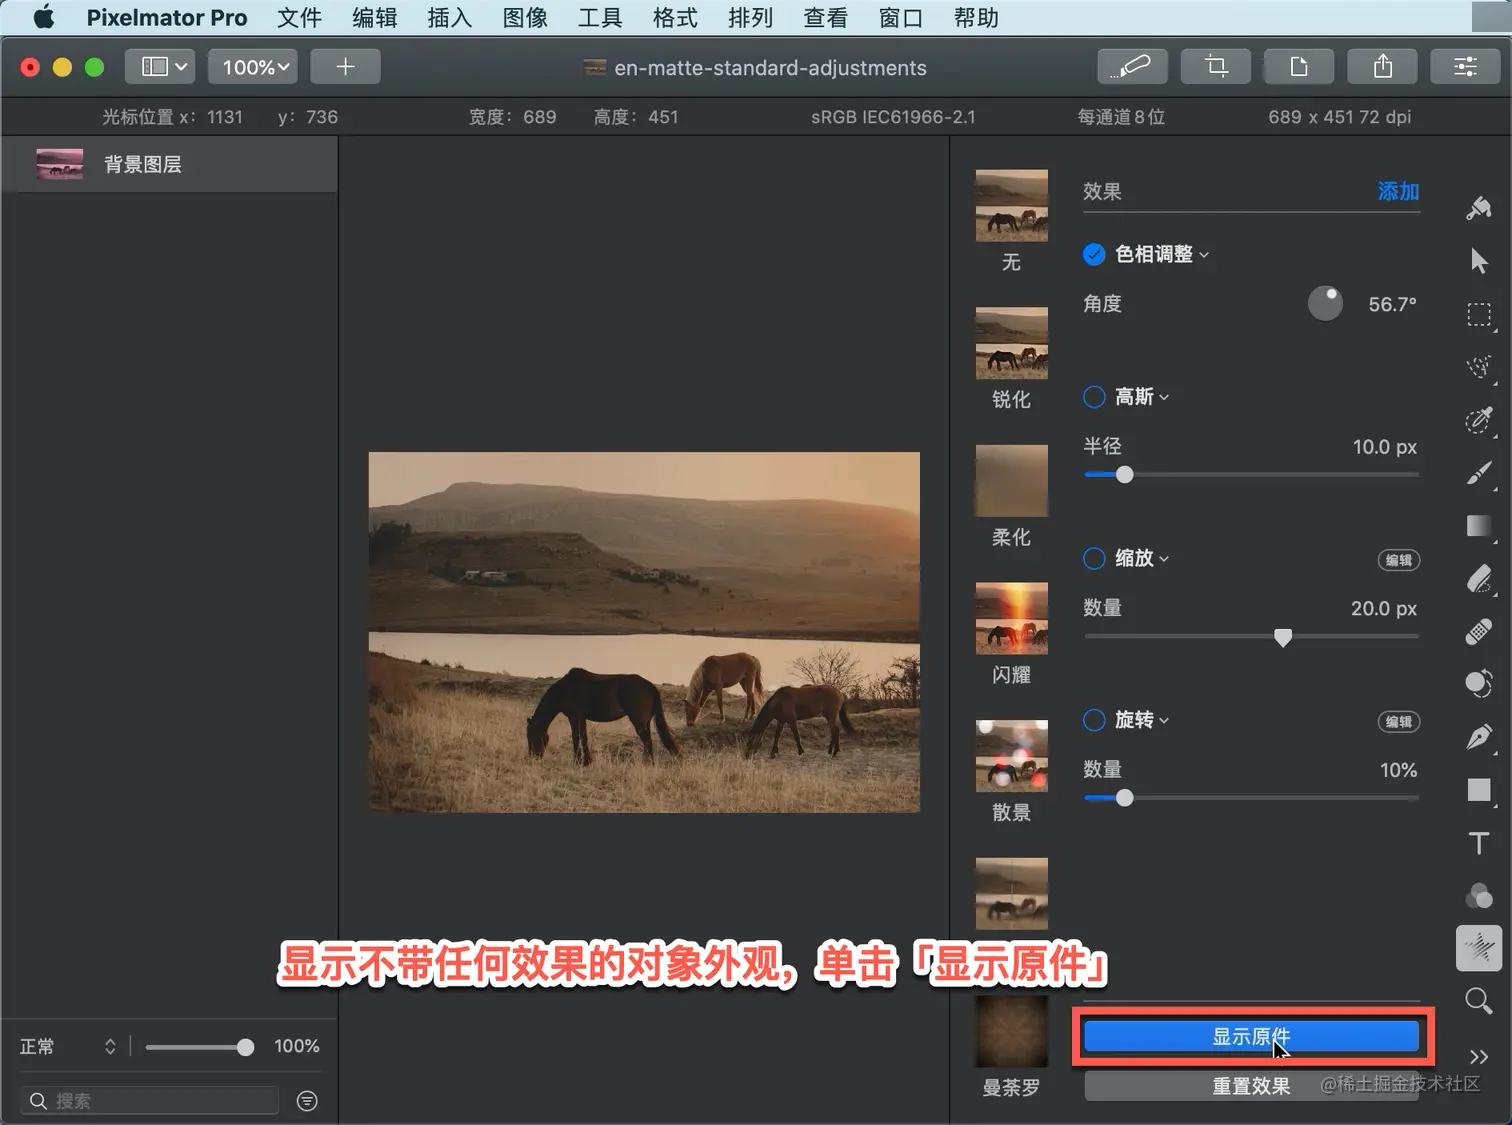This screenshot has height=1125, width=1512.
Task: Open the 图像 menu
Action: pos(525,18)
